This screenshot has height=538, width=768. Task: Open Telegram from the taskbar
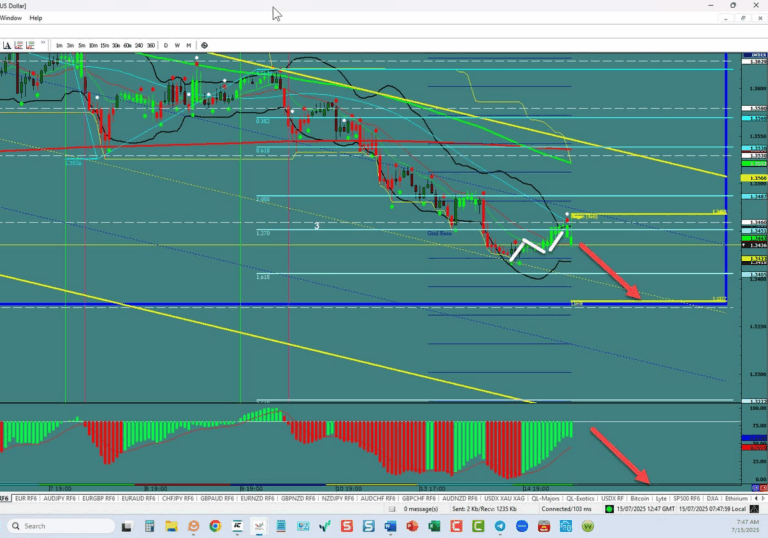(x=500, y=527)
